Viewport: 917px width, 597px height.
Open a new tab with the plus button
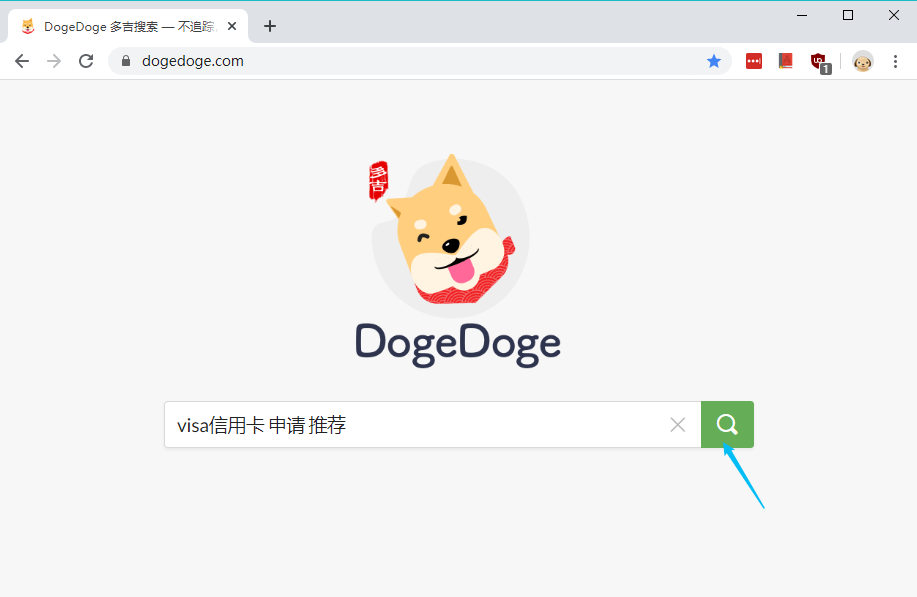click(270, 26)
